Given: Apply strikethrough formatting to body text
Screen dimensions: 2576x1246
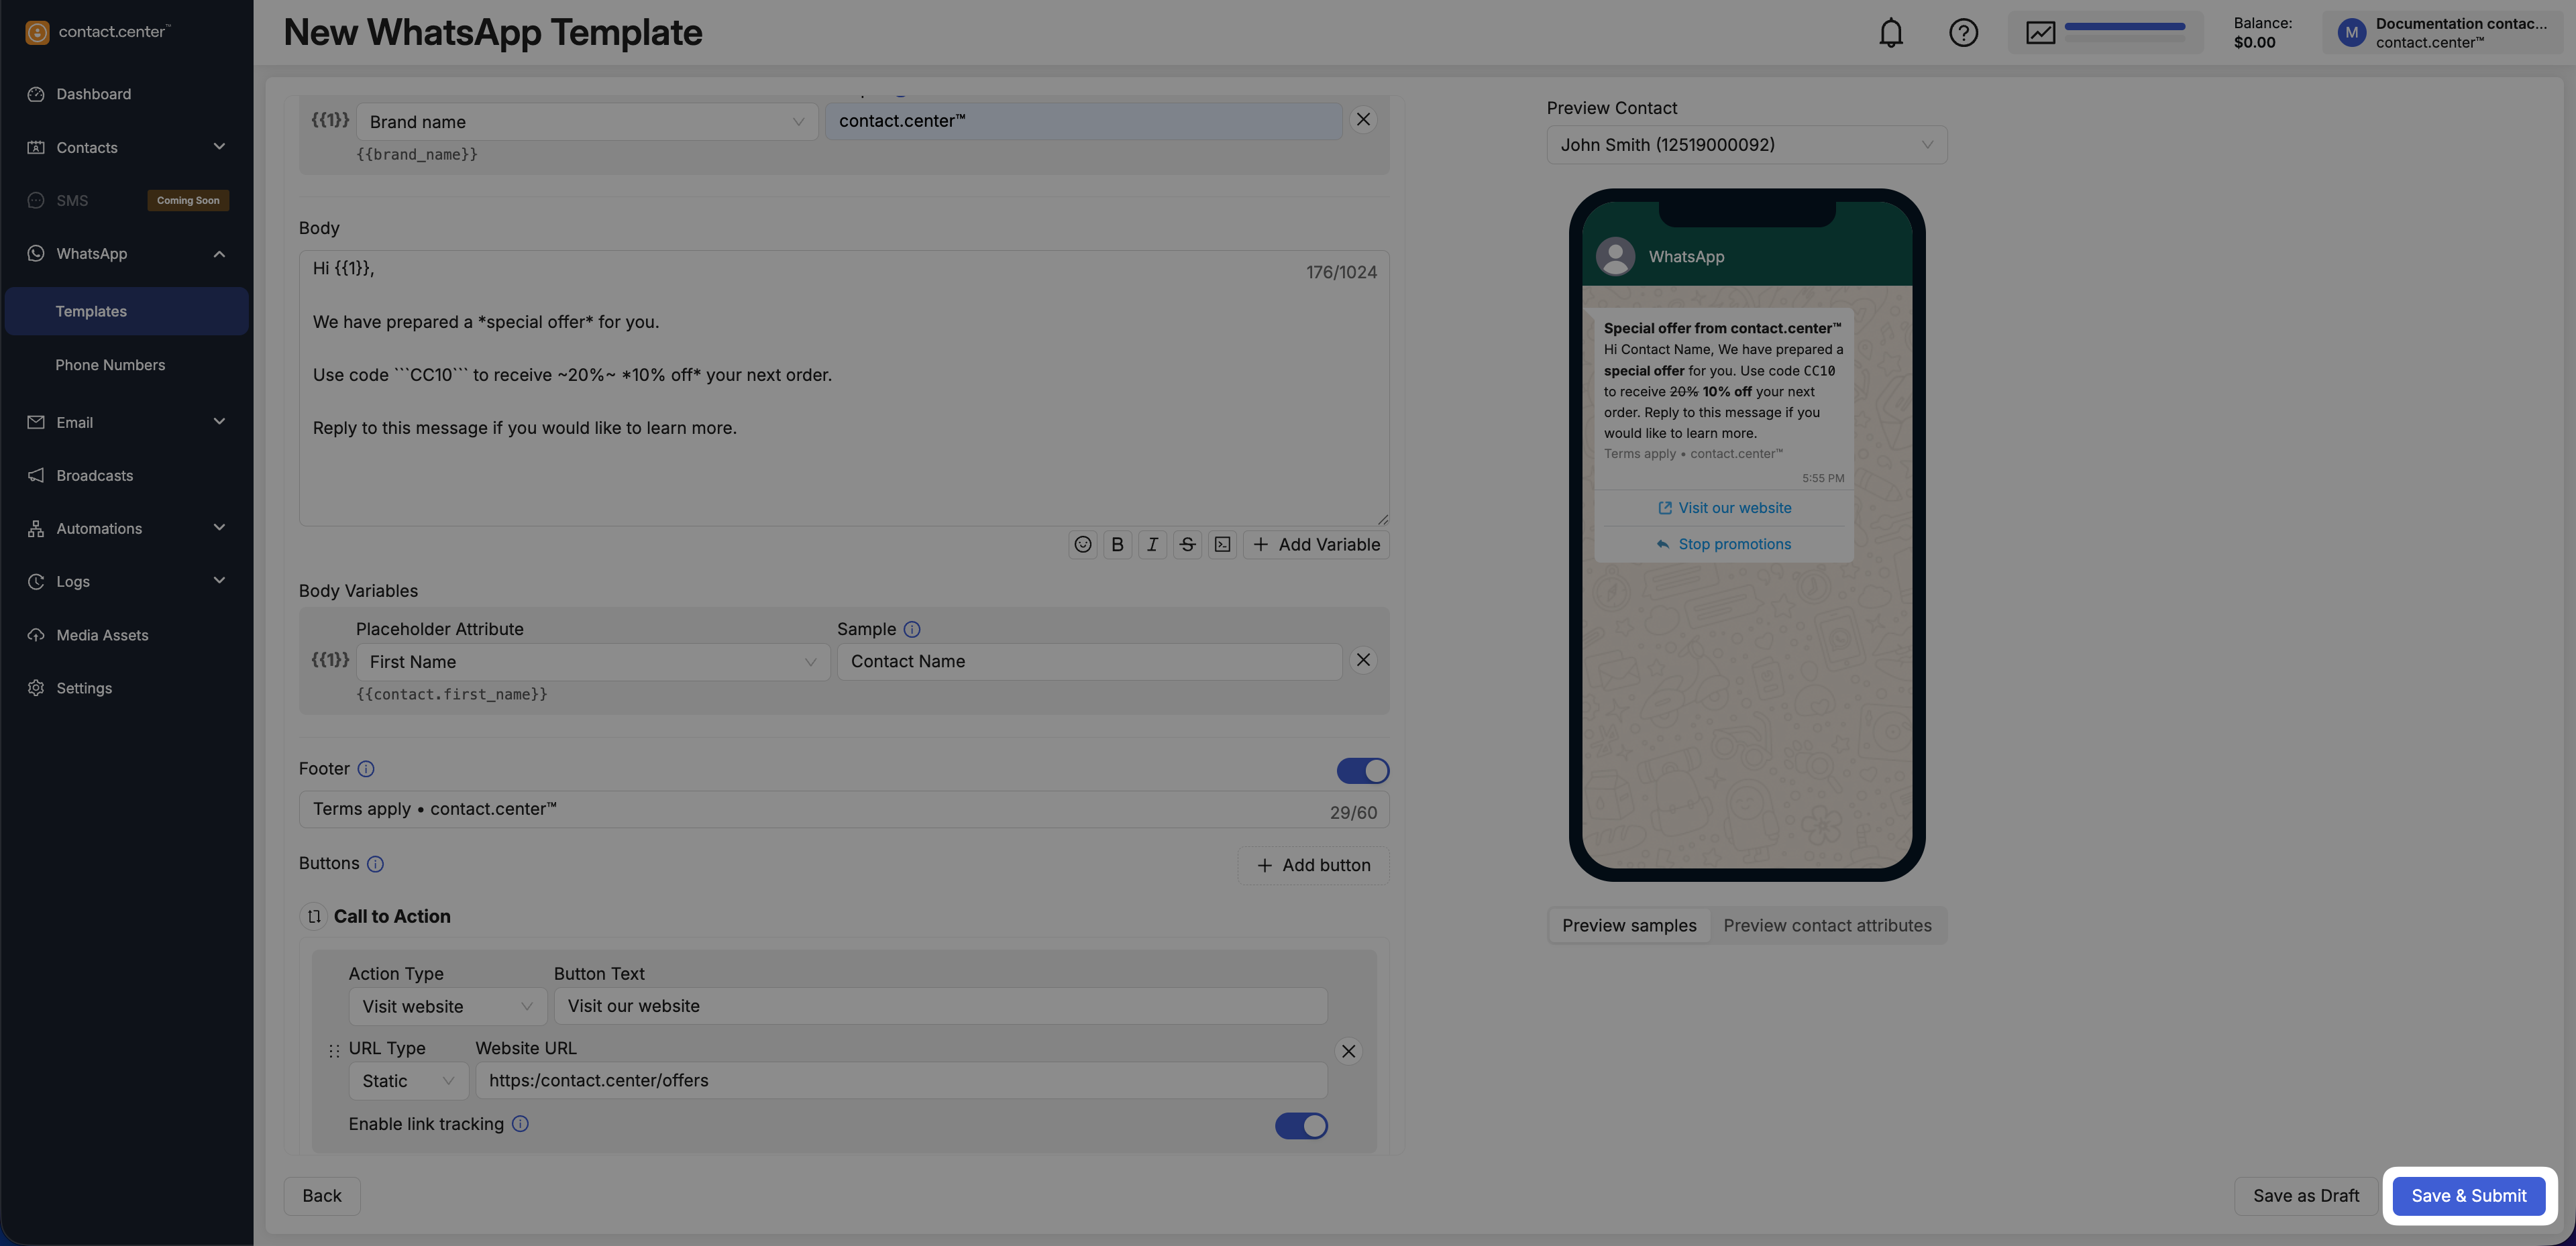Looking at the screenshot, I should tap(1187, 545).
